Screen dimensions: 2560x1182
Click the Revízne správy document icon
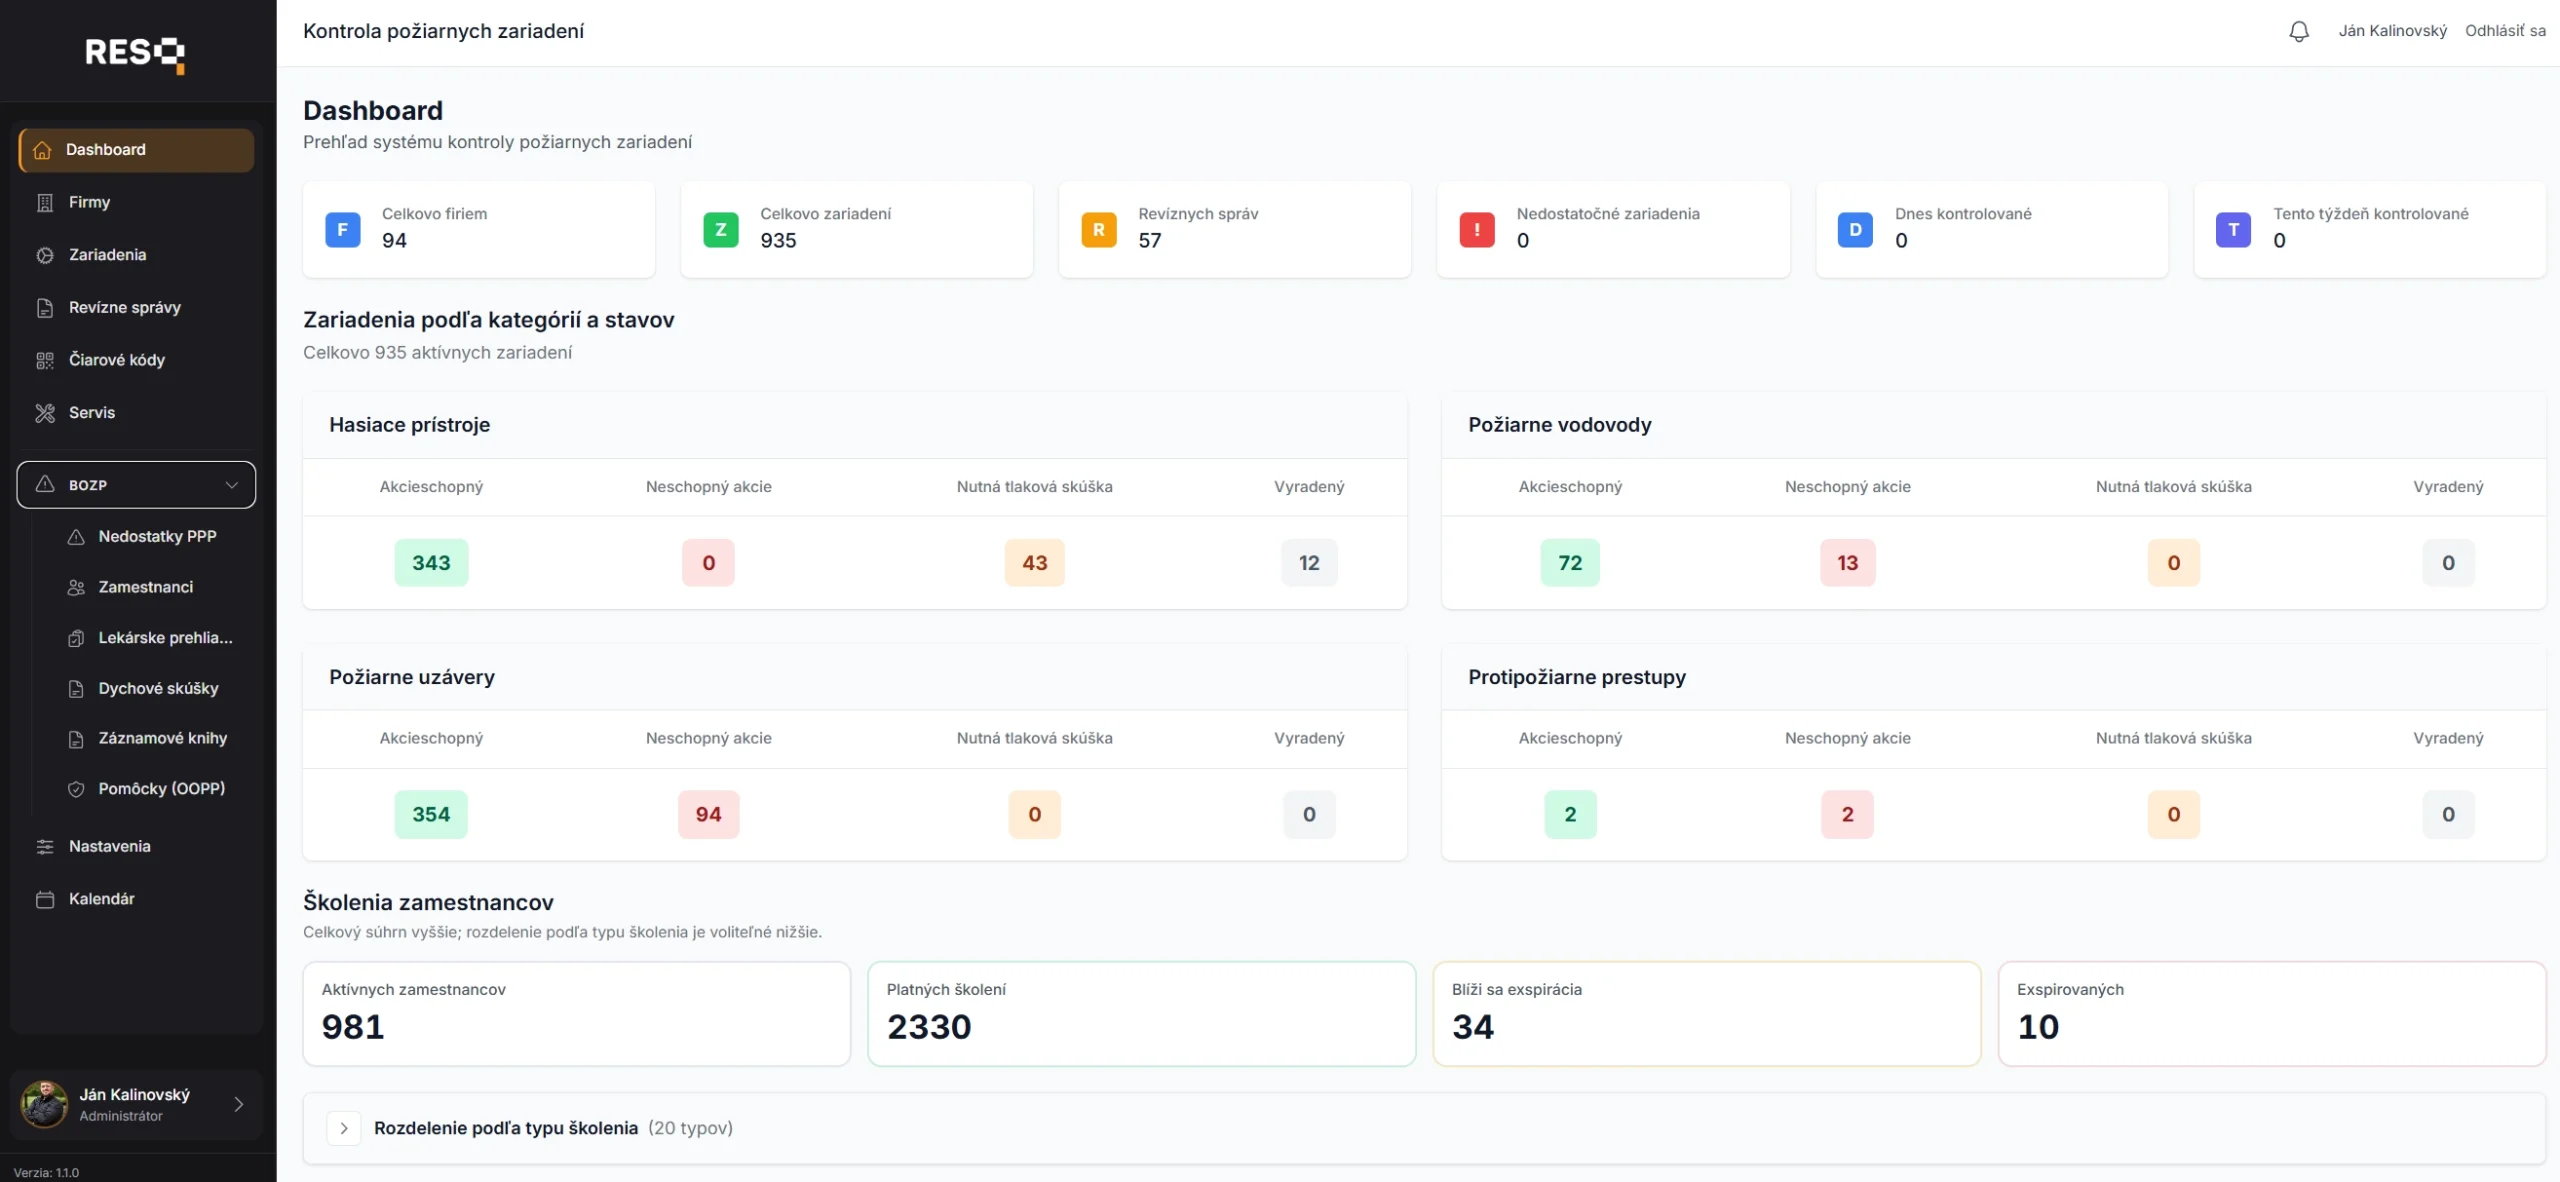tap(45, 307)
